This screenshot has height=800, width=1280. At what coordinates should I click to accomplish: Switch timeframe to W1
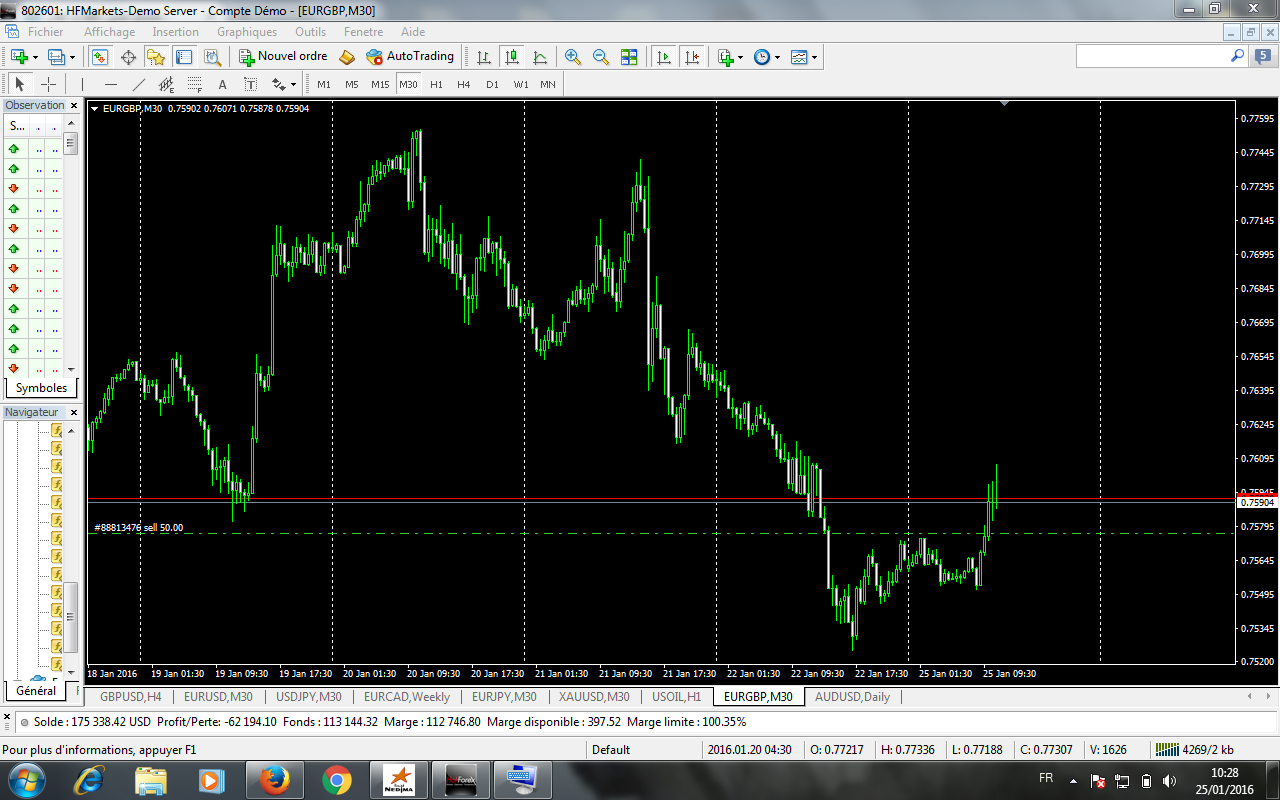click(521, 84)
